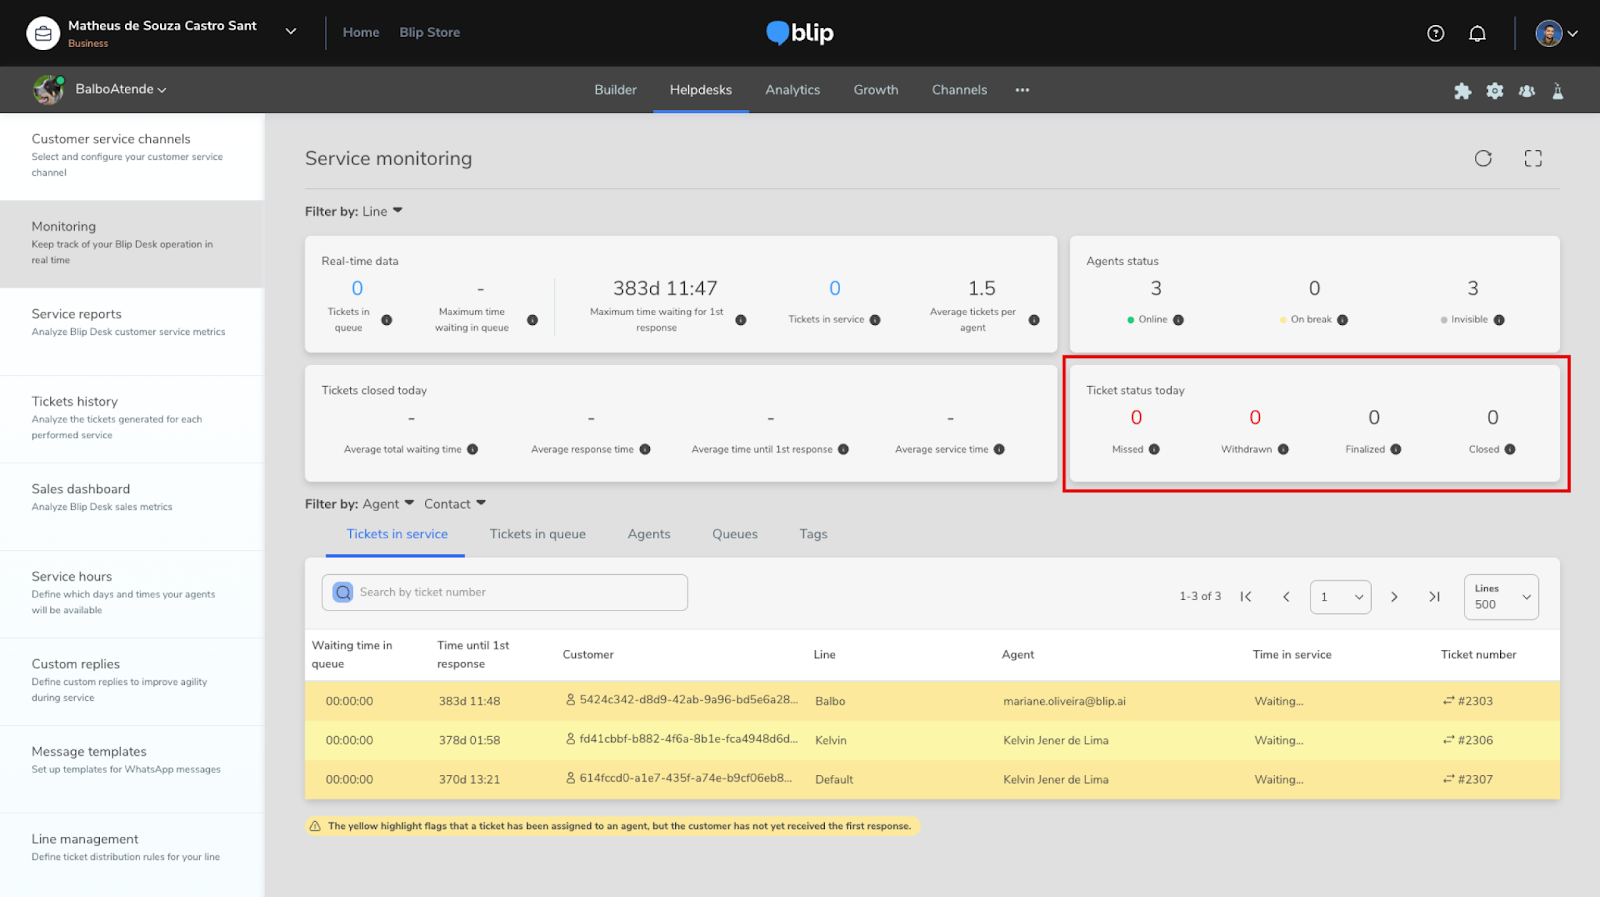Expand the Filter by Line dropdown
1600x897 pixels.
click(x=386, y=211)
